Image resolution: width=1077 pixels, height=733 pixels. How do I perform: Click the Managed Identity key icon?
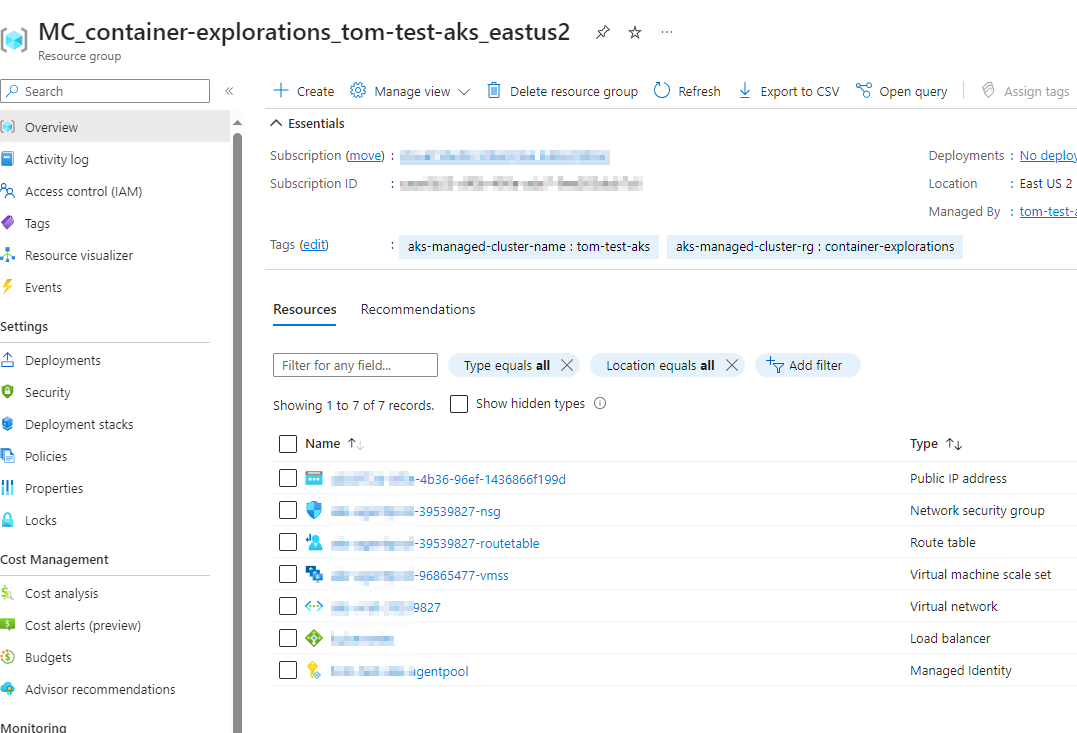(x=313, y=670)
